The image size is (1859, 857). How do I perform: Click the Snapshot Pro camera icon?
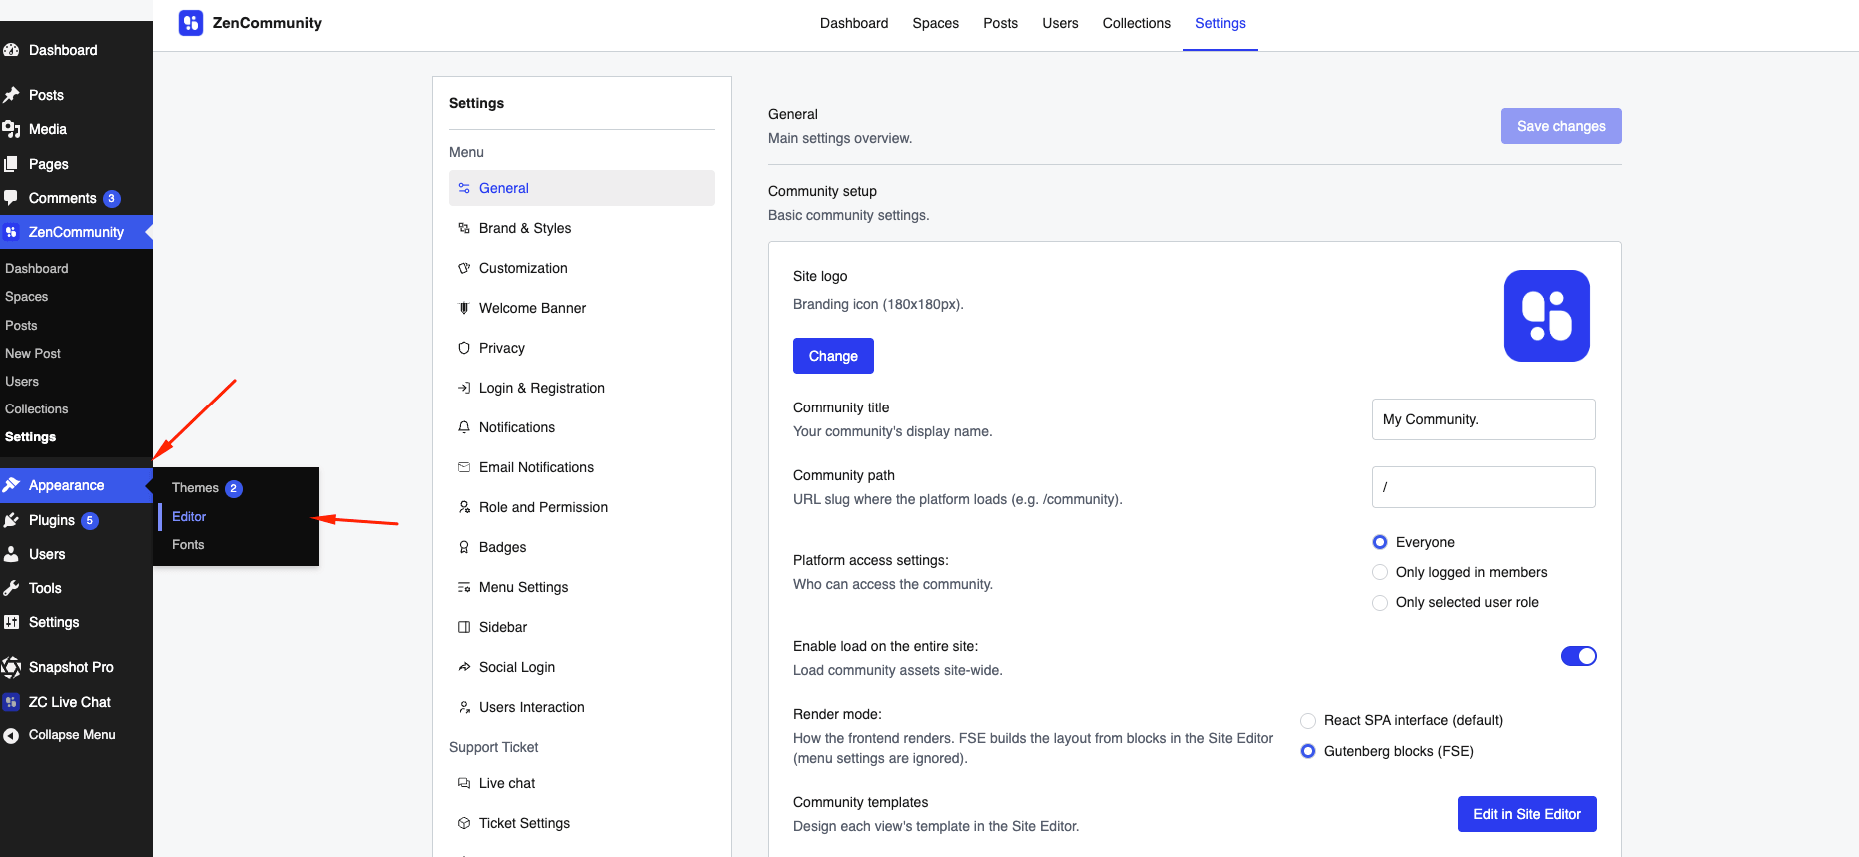[x=11, y=667]
